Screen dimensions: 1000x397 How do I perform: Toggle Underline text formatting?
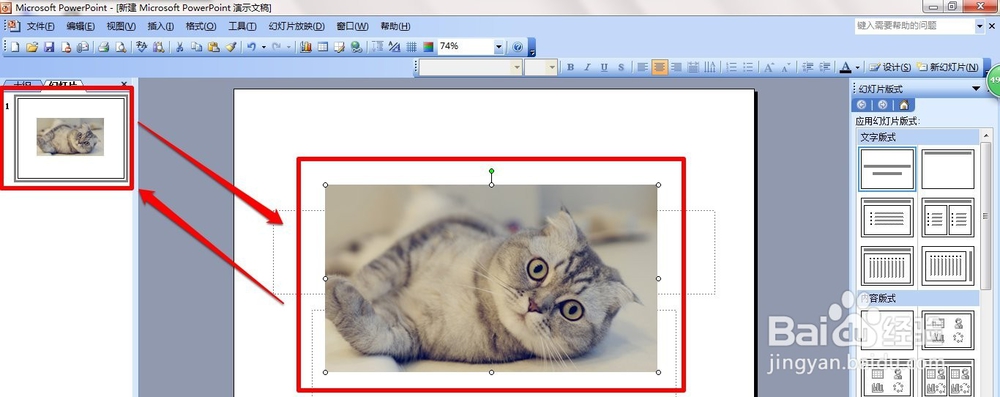pos(604,67)
